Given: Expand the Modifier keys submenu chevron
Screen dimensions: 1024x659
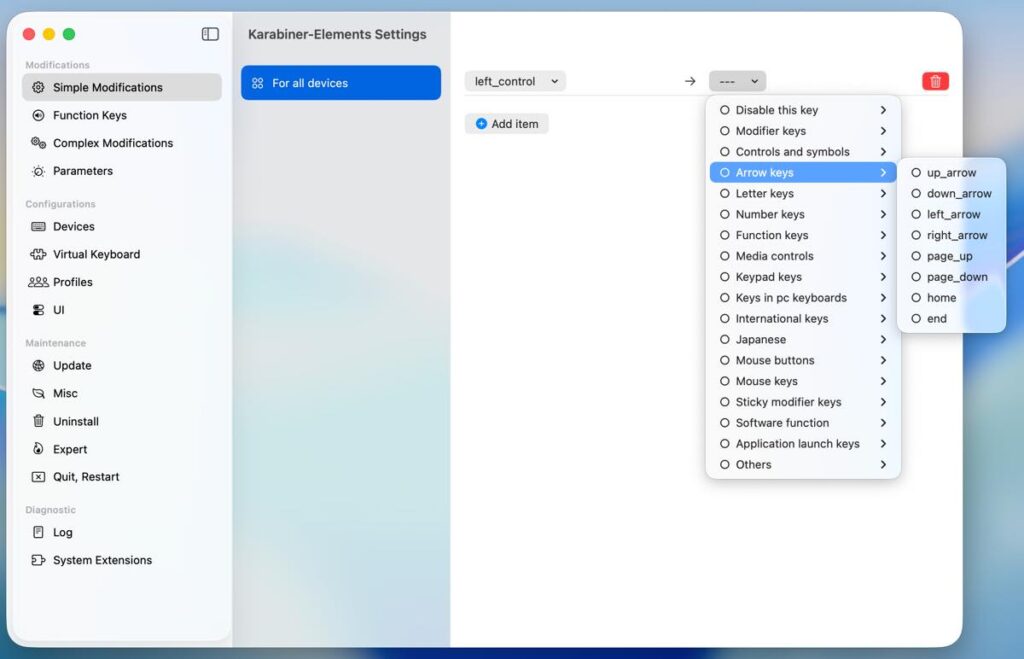Looking at the screenshot, I should click(883, 131).
